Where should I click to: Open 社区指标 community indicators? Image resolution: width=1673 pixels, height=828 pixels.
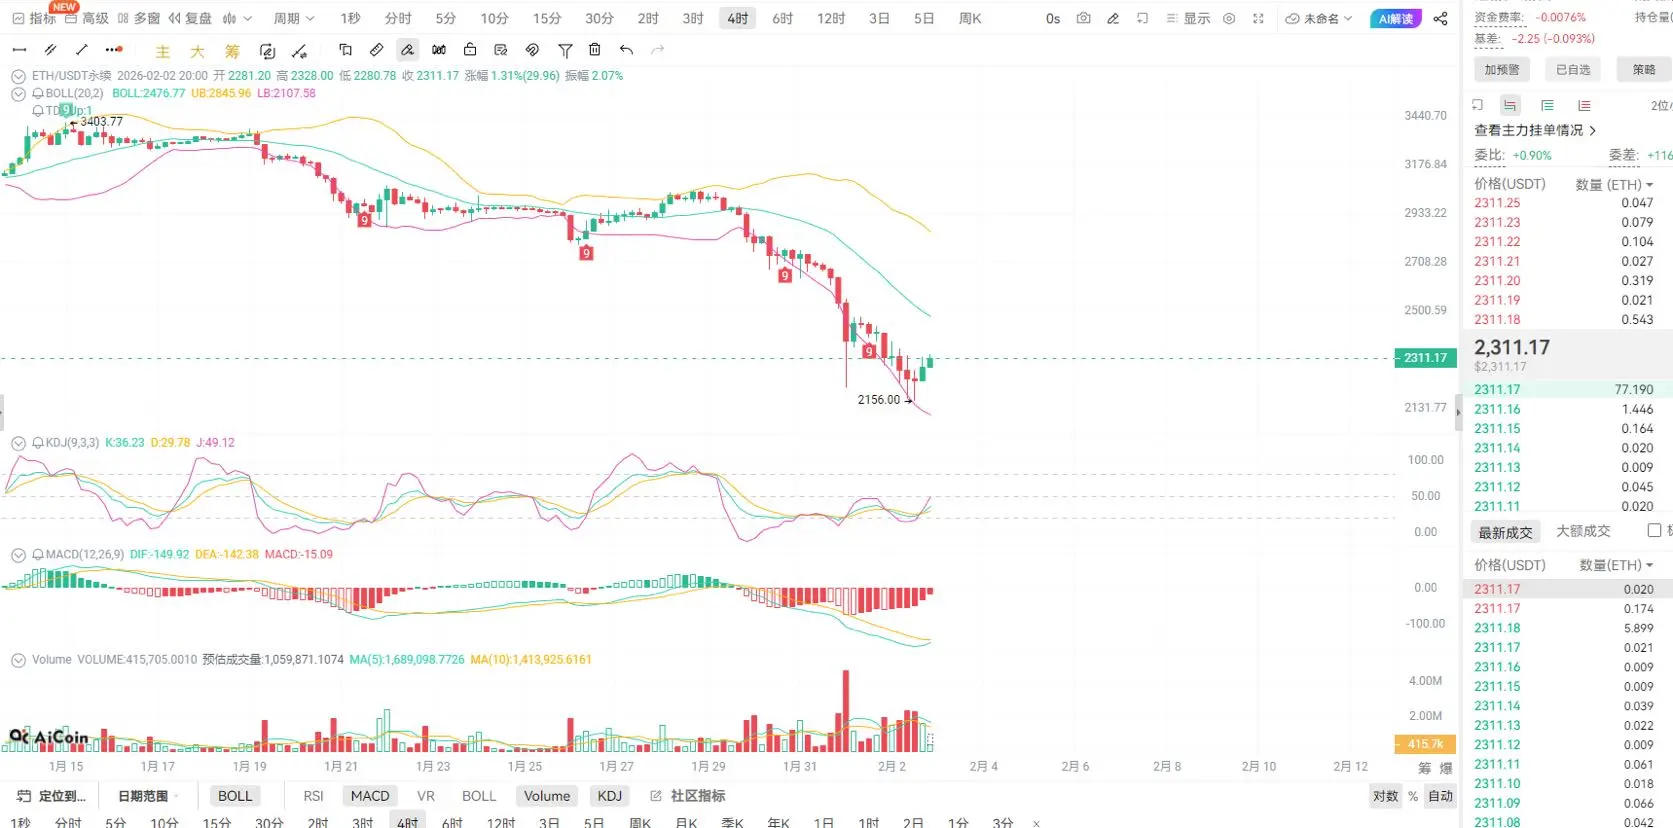coord(688,796)
